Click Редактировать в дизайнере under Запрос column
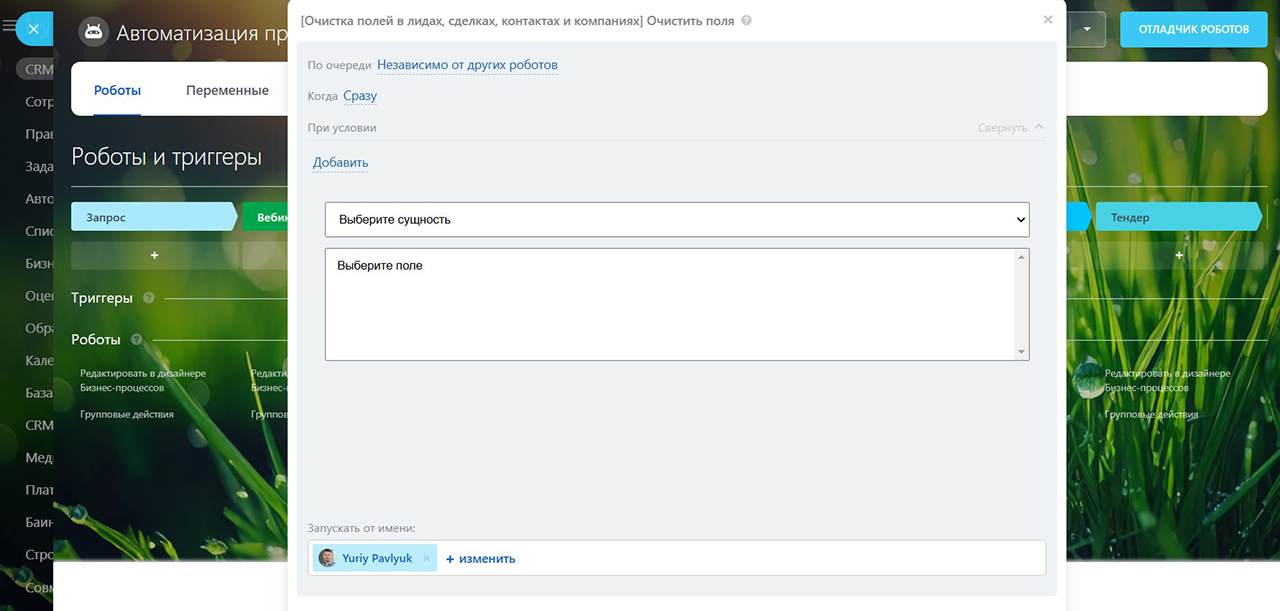Screen dimensions: 1280x611 [x=143, y=380]
